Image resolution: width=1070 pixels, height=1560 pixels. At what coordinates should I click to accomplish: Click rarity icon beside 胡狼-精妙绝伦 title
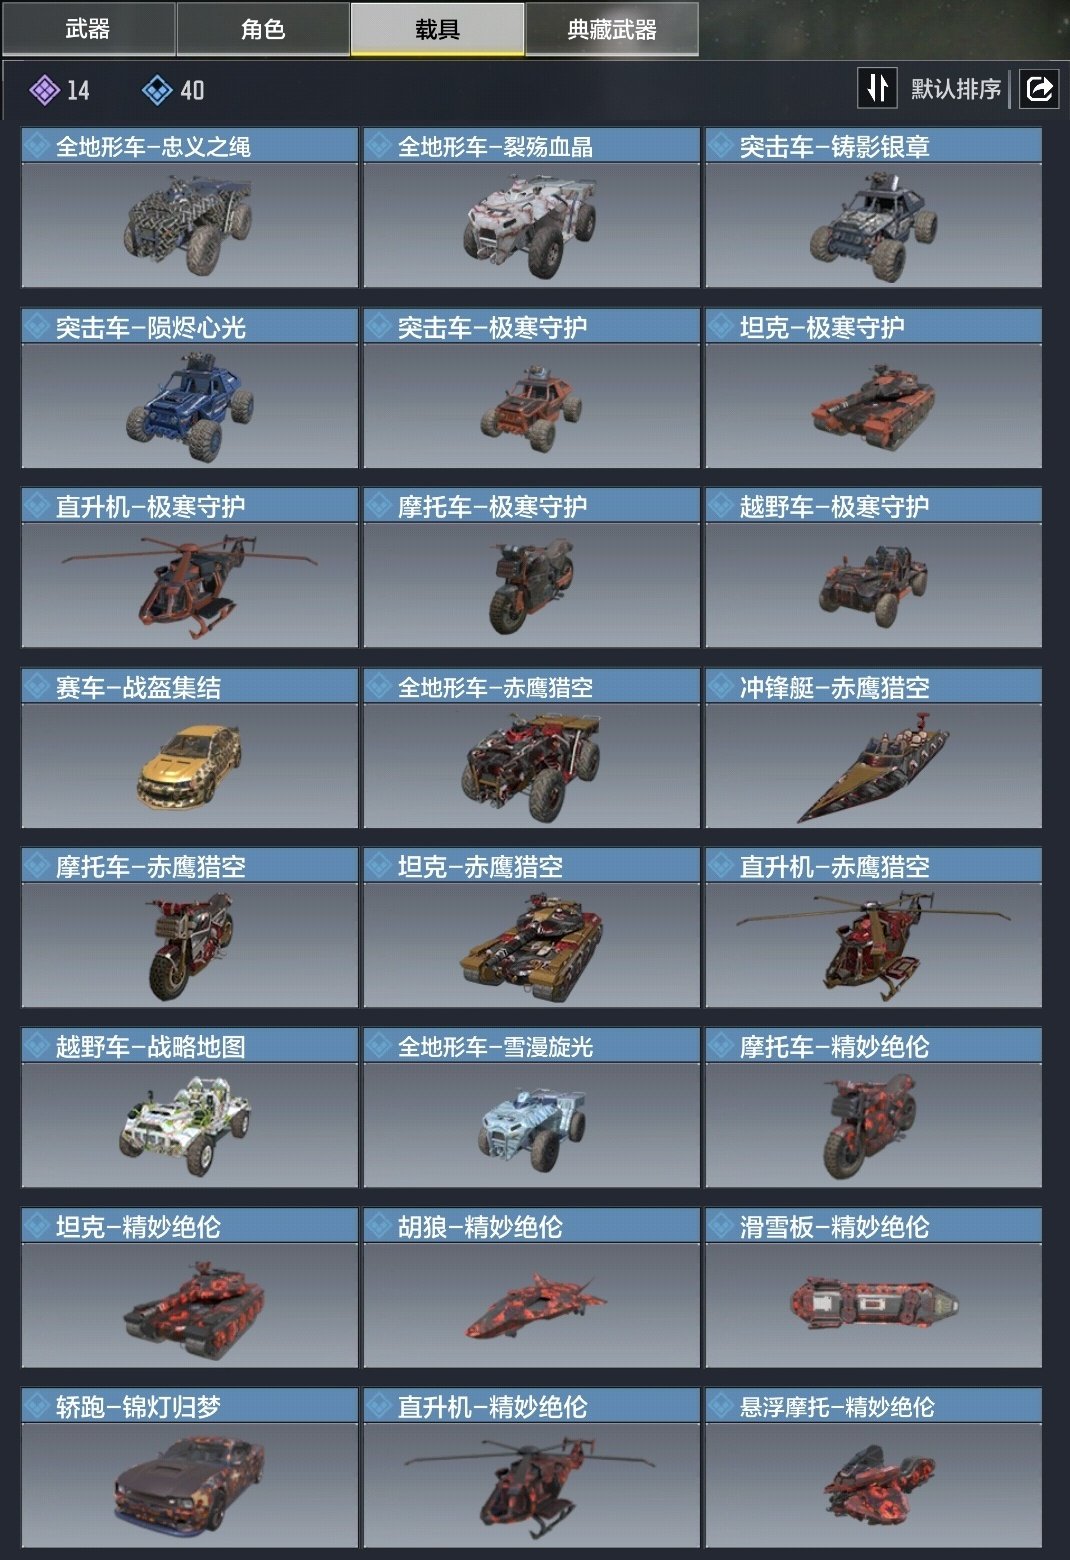pos(380,1226)
